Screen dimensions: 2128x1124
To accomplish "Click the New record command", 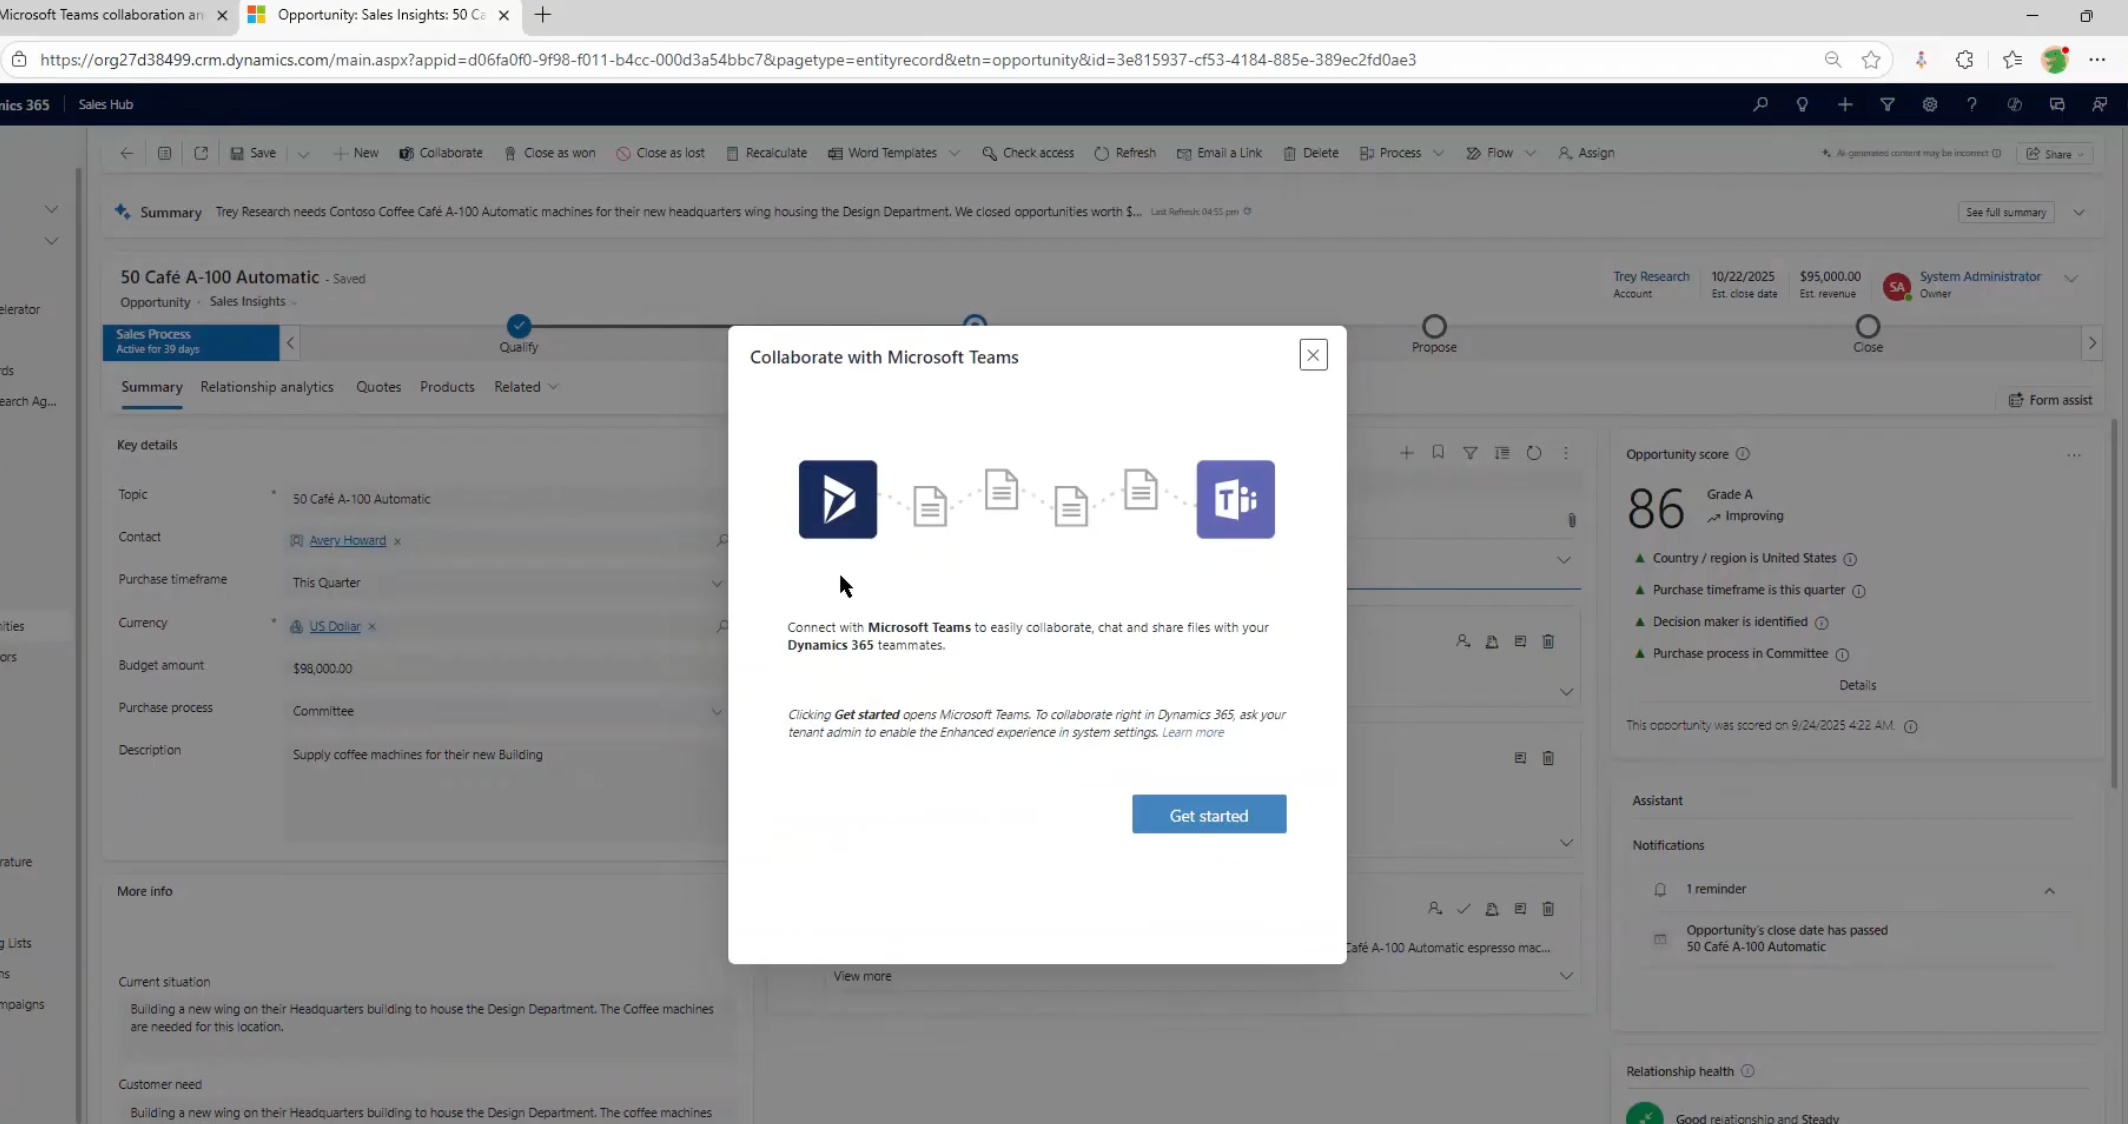I will click(x=356, y=153).
